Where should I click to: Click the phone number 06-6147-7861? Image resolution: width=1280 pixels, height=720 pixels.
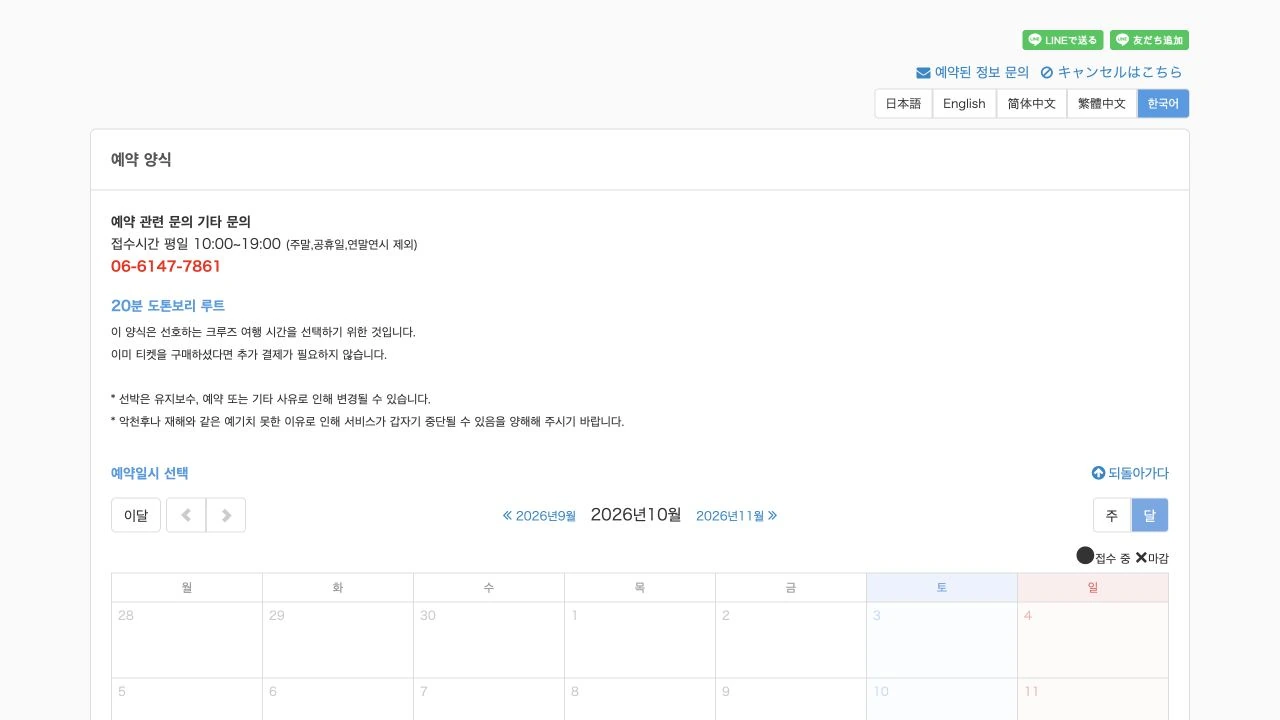click(x=166, y=266)
